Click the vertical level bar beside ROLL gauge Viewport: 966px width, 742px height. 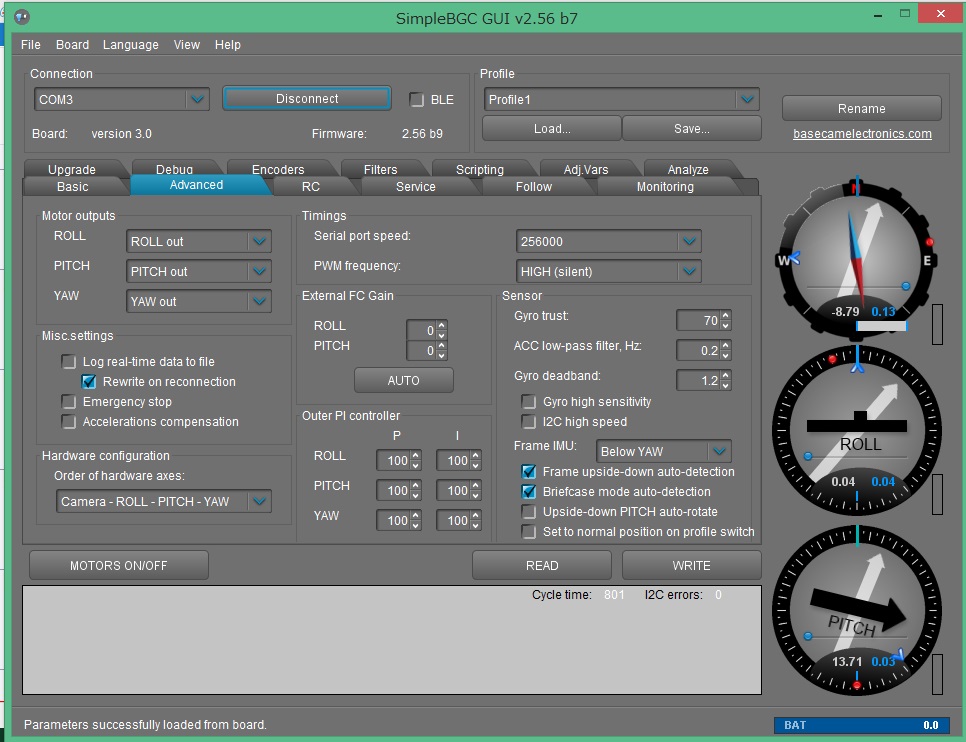937,494
